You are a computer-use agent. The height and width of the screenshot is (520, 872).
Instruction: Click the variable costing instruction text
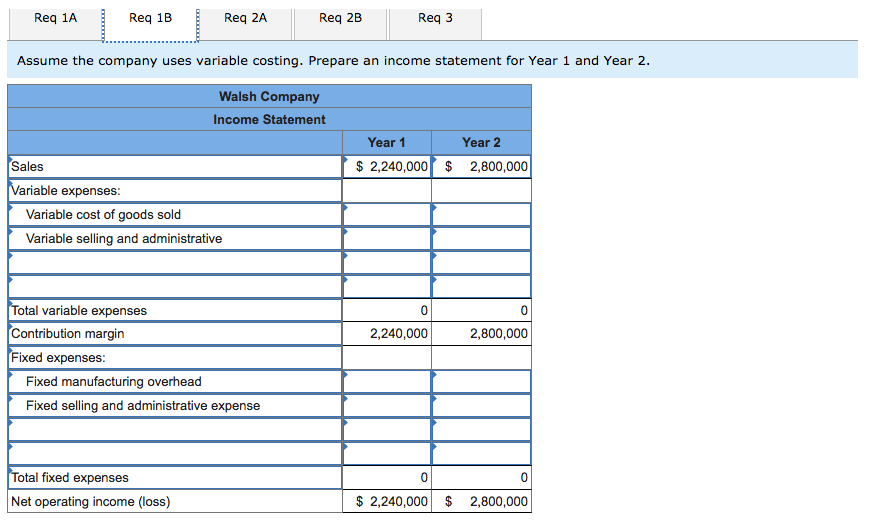pos(333,61)
